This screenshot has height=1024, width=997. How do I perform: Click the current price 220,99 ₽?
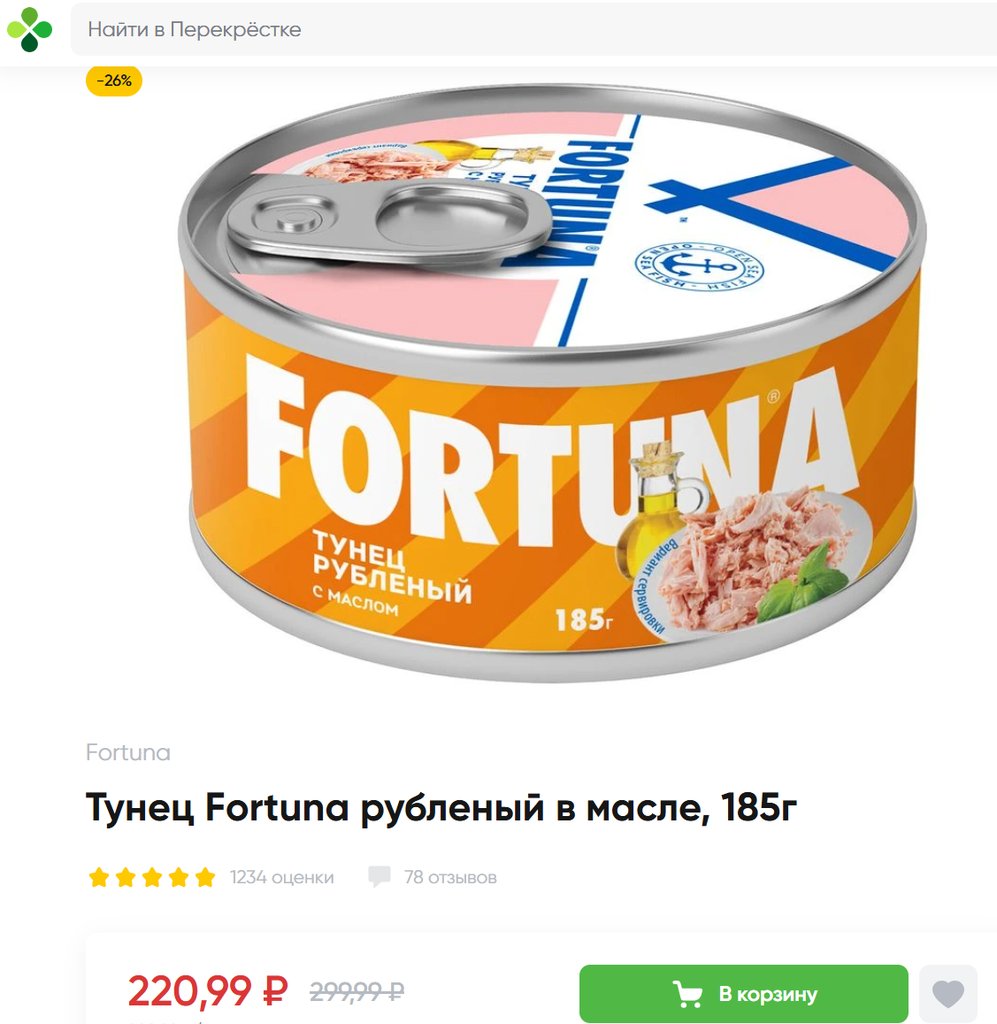tap(208, 991)
